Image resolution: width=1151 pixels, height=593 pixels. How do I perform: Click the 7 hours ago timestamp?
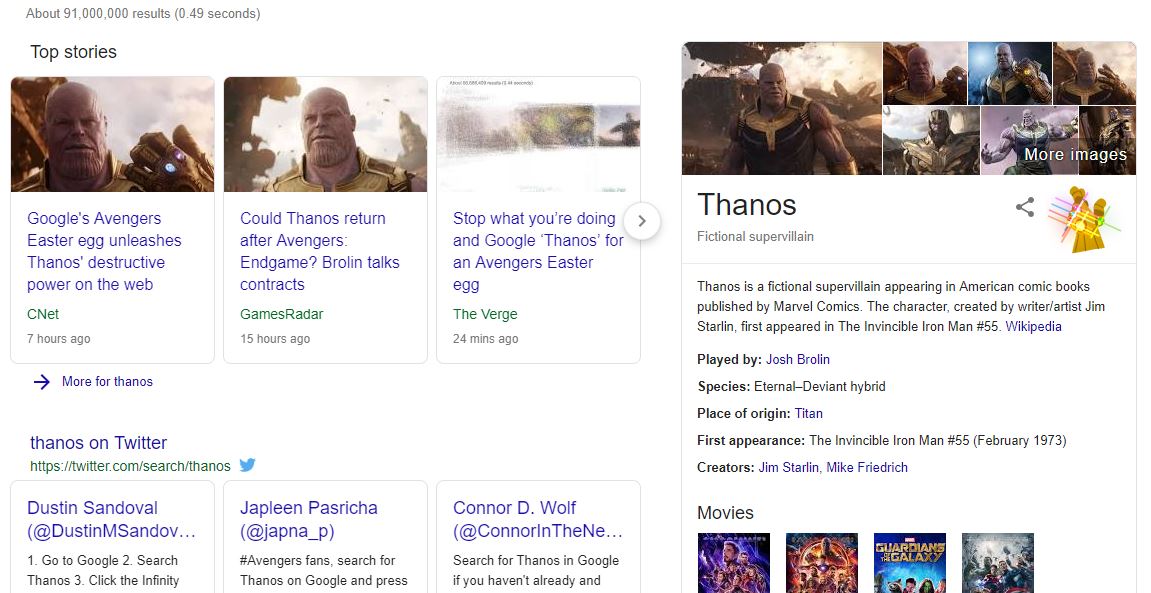tap(59, 339)
